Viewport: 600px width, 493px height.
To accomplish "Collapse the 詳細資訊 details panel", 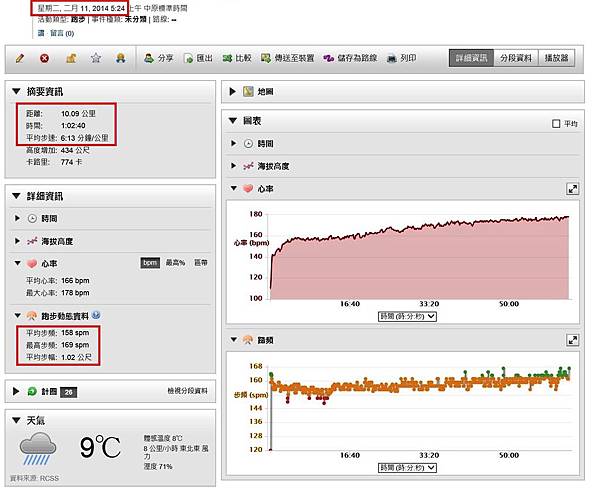I will pos(16,196).
